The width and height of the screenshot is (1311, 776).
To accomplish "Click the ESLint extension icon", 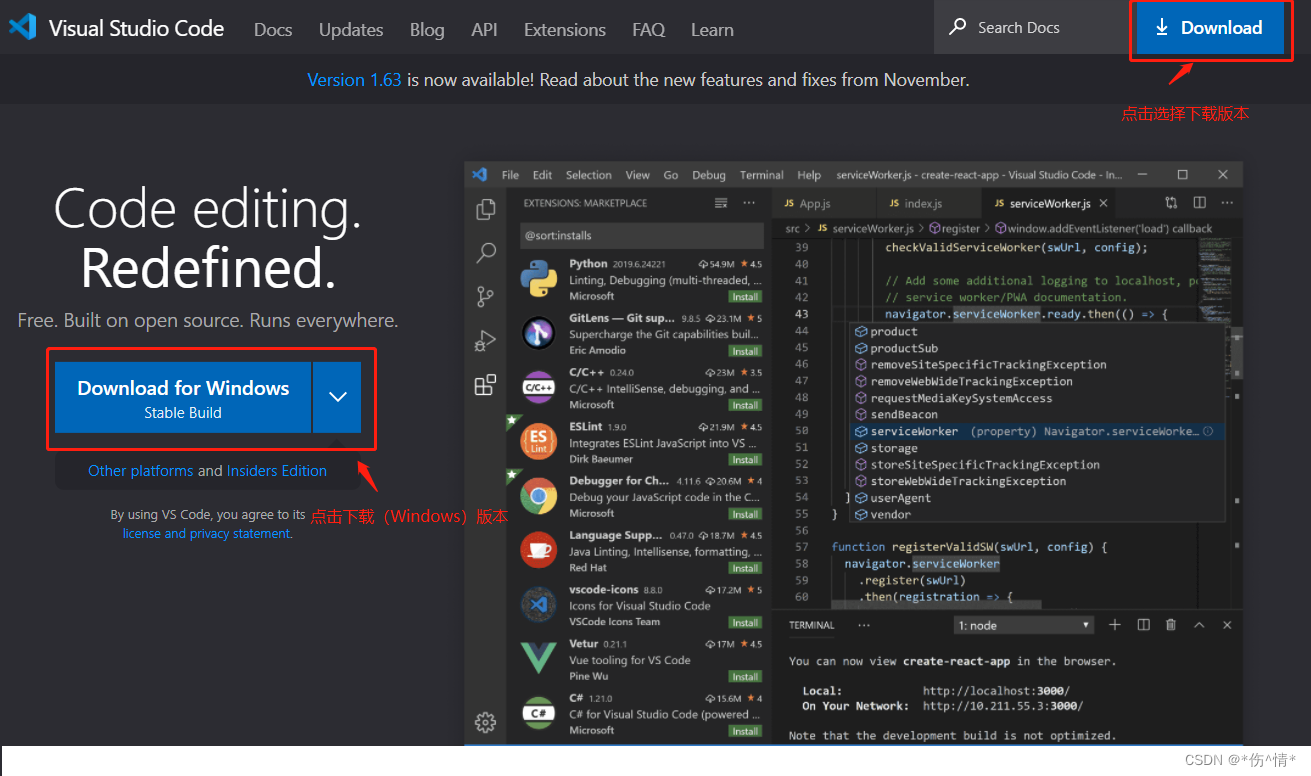I will point(538,441).
